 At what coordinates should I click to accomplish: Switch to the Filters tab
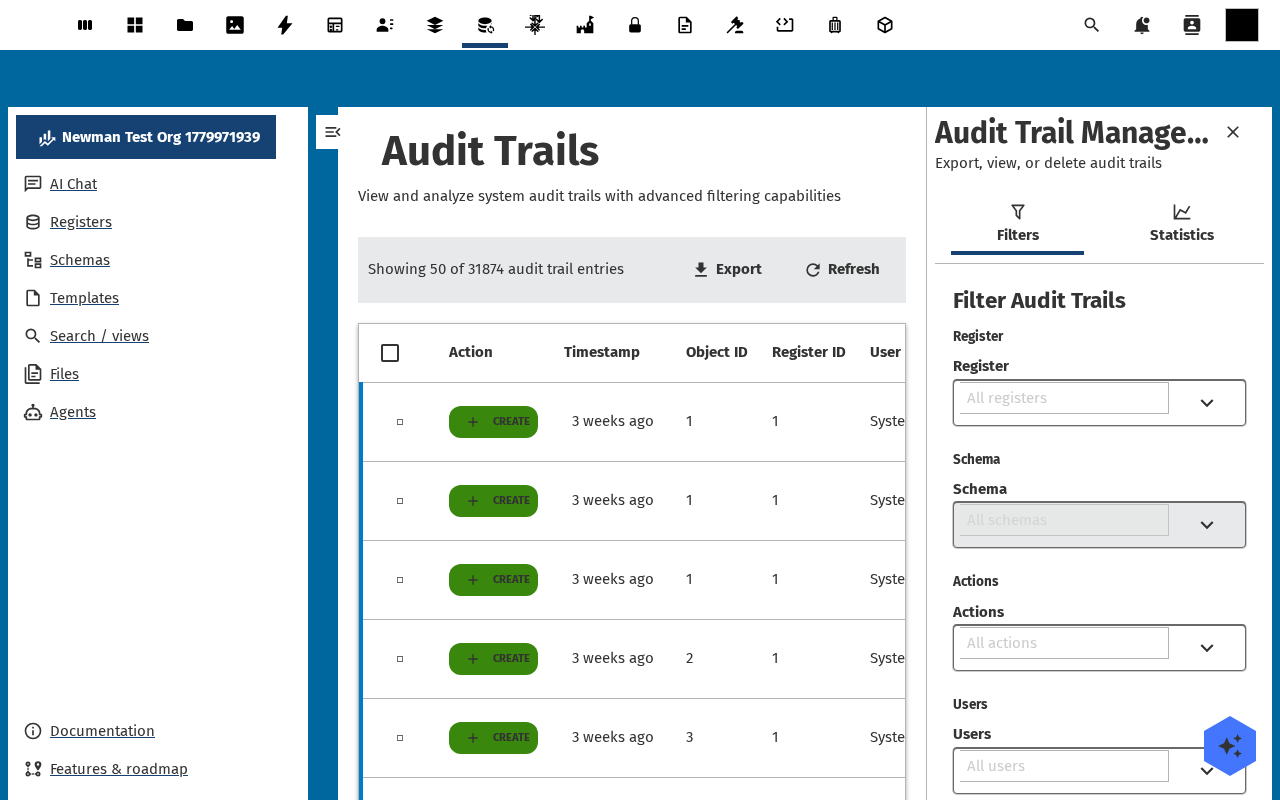click(1017, 224)
